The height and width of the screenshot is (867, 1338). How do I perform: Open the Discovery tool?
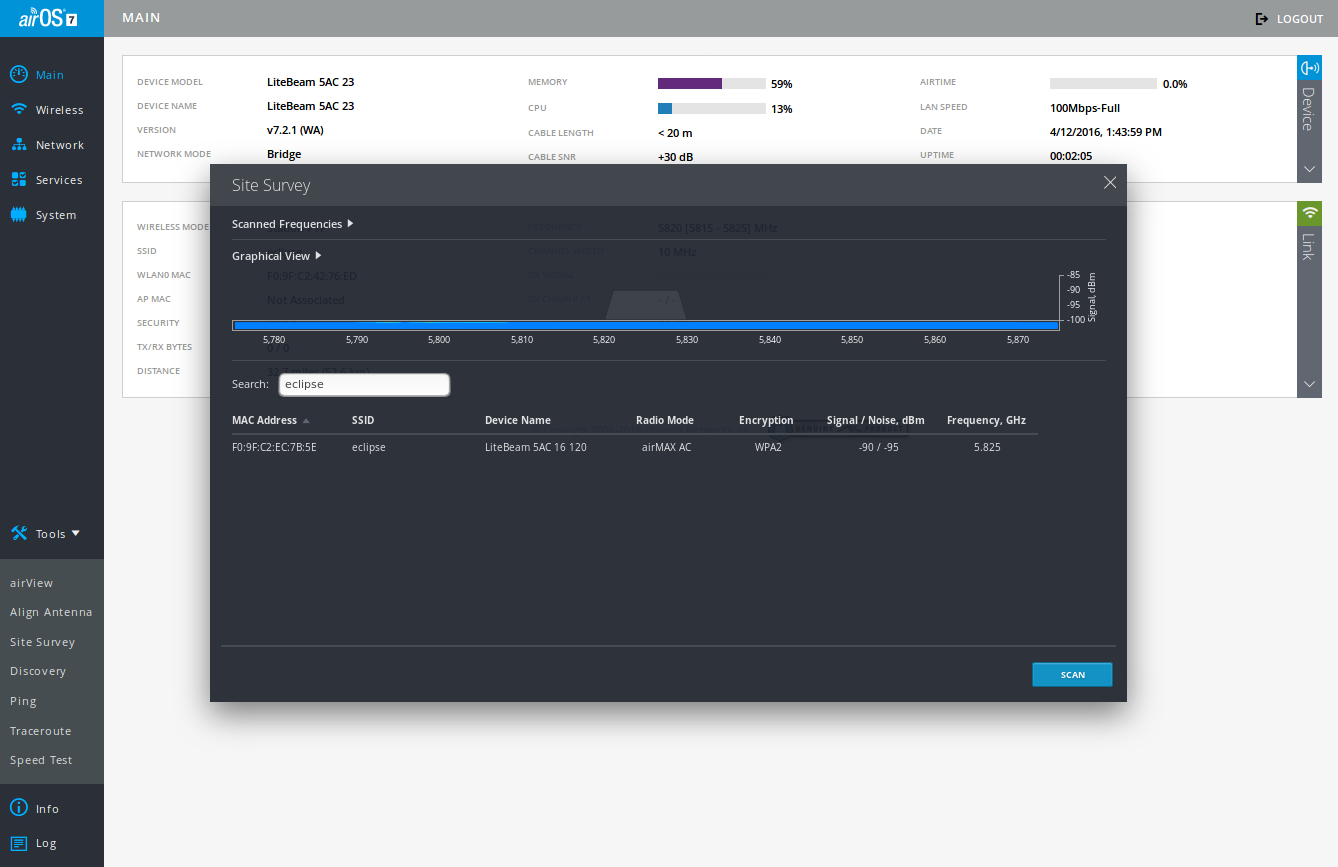click(x=38, y=671)
